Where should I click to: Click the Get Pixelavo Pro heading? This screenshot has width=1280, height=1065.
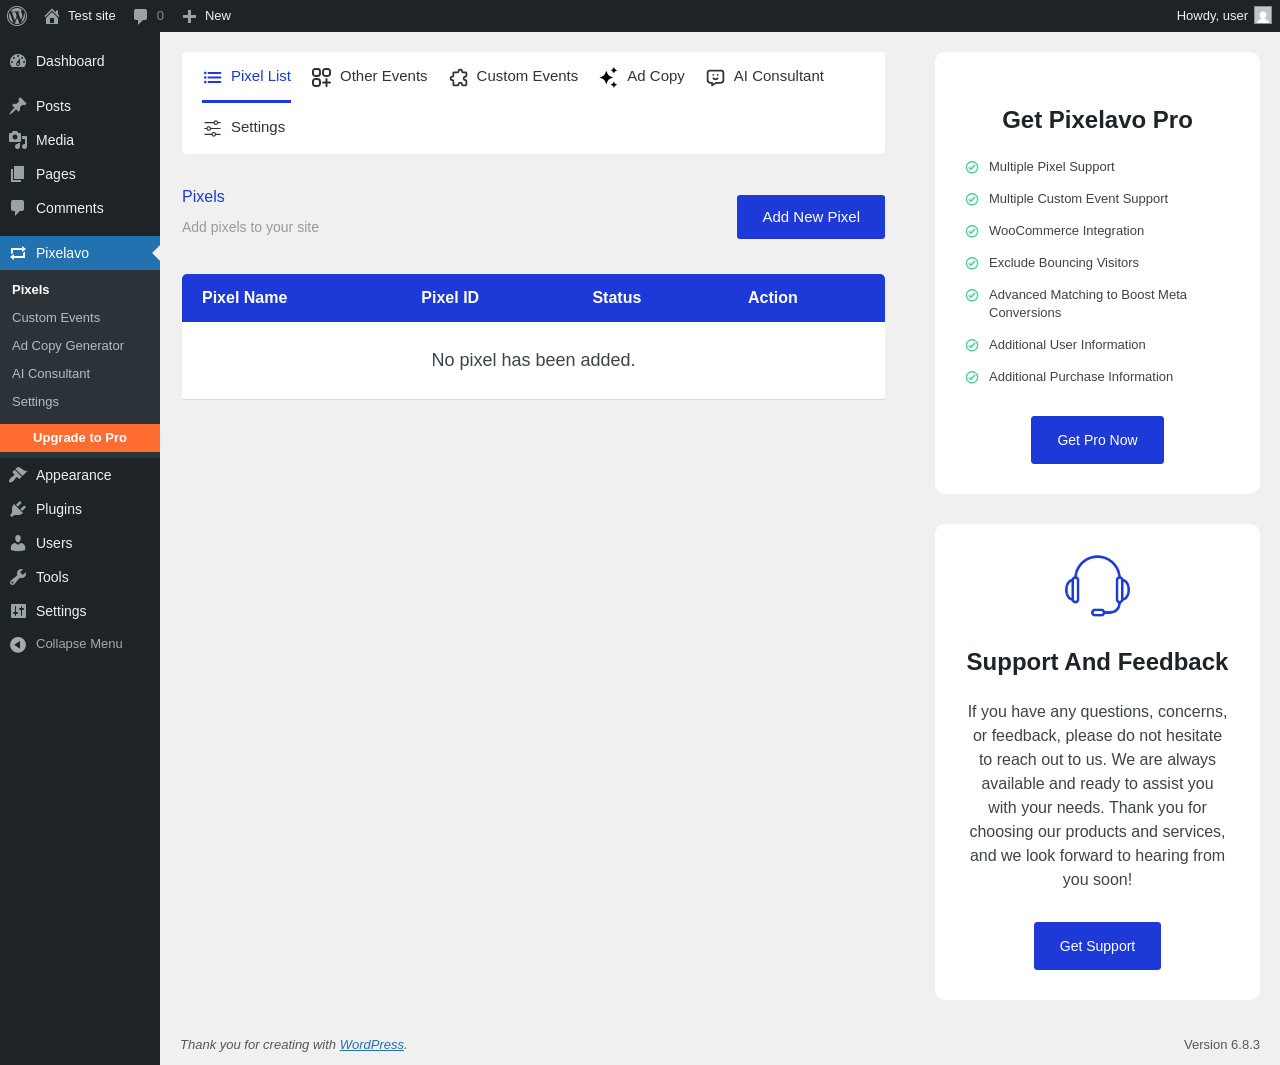point(1097,120)
